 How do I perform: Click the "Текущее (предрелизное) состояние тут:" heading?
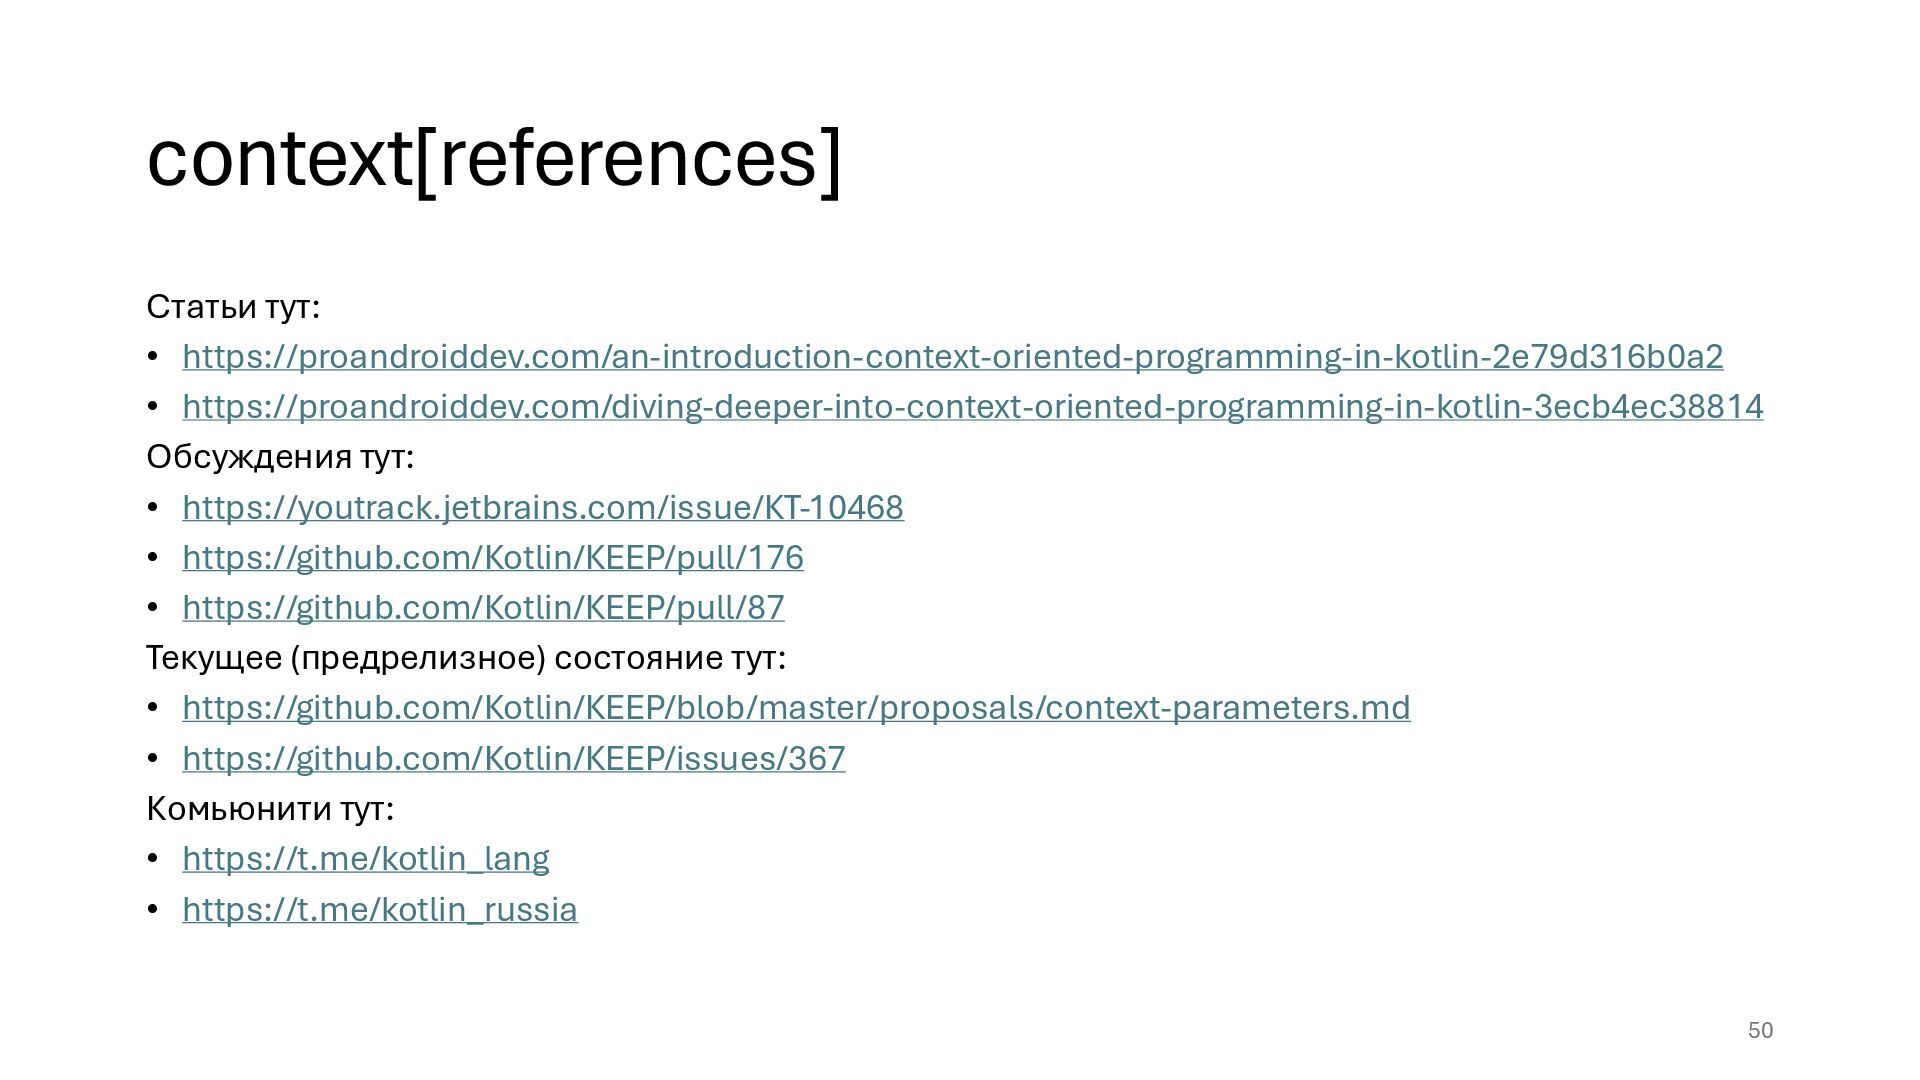click(466, 658)
